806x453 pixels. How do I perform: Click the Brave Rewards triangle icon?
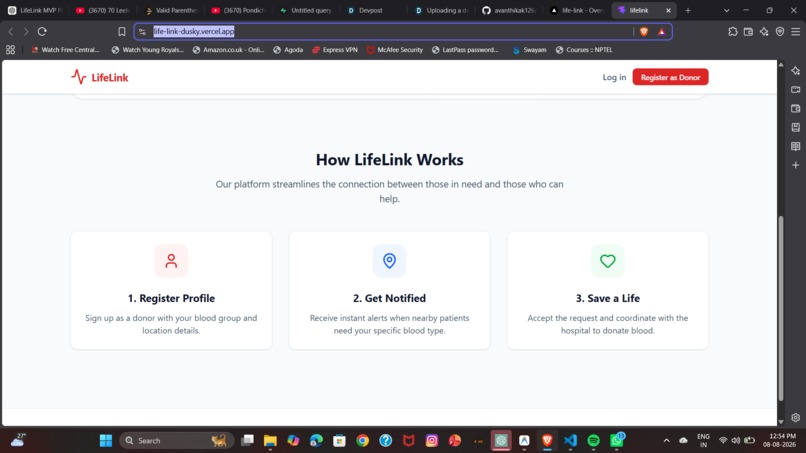coord(662,31)
